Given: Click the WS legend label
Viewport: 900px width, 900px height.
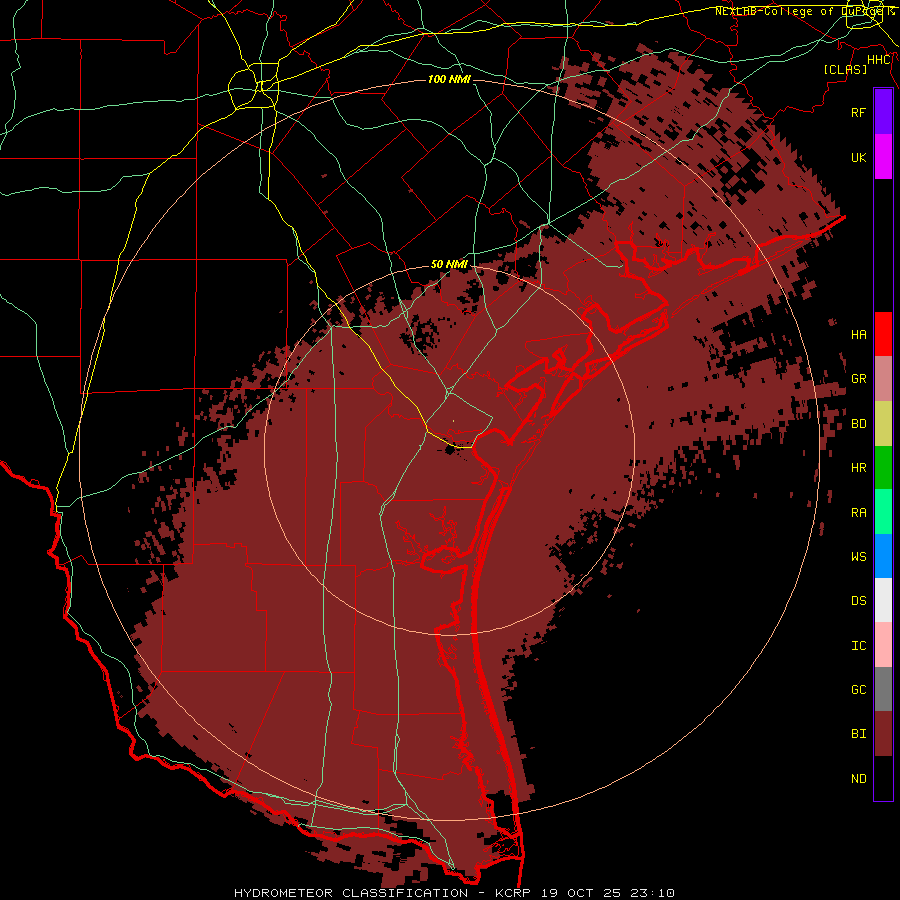Looking at the screenshot, I should click(859, 556).
